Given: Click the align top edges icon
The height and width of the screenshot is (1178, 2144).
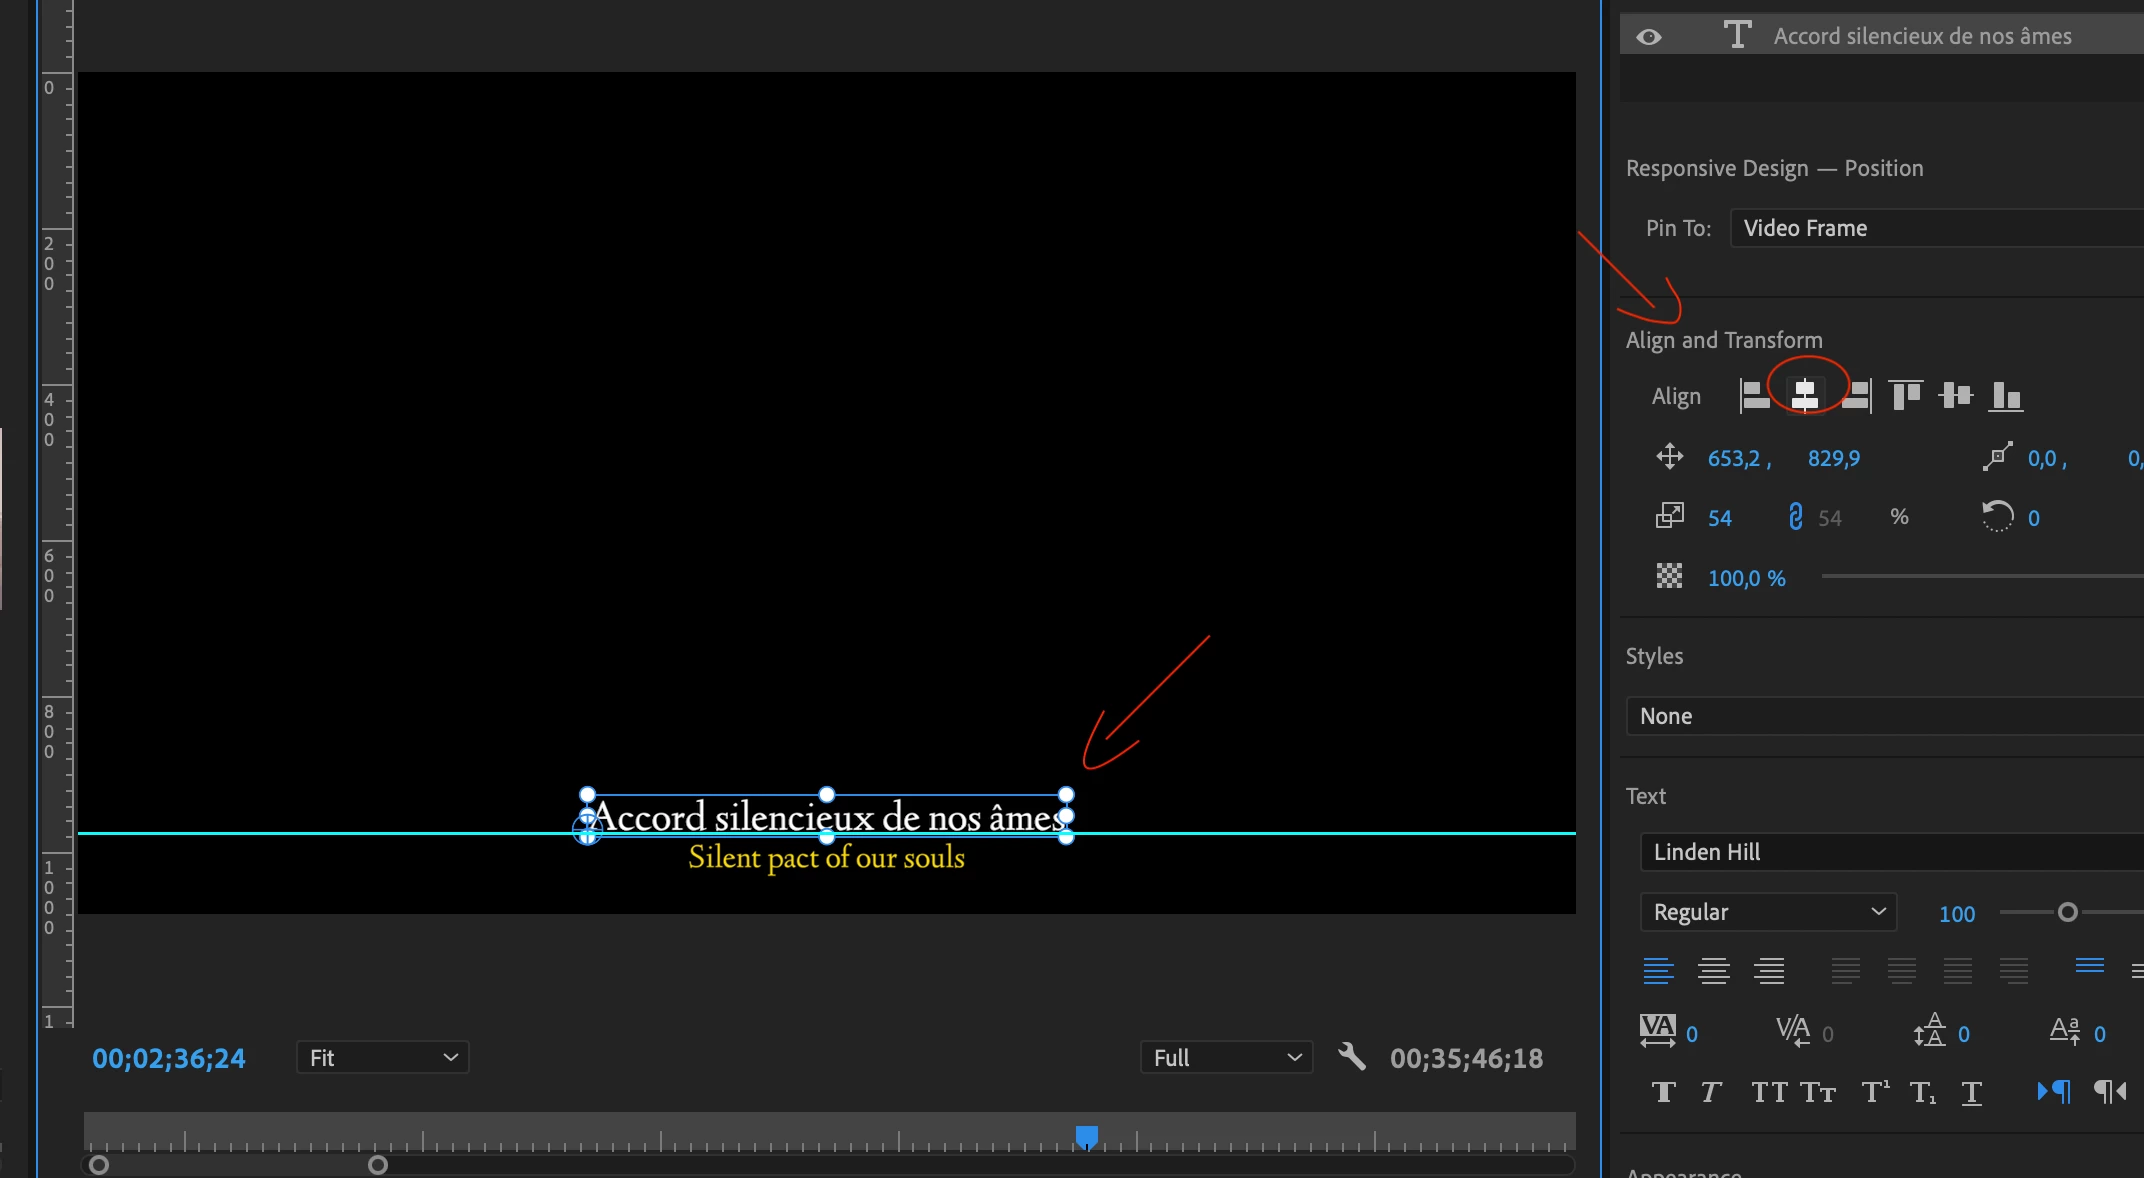Looking at the screenshot, I should 1906,396.
